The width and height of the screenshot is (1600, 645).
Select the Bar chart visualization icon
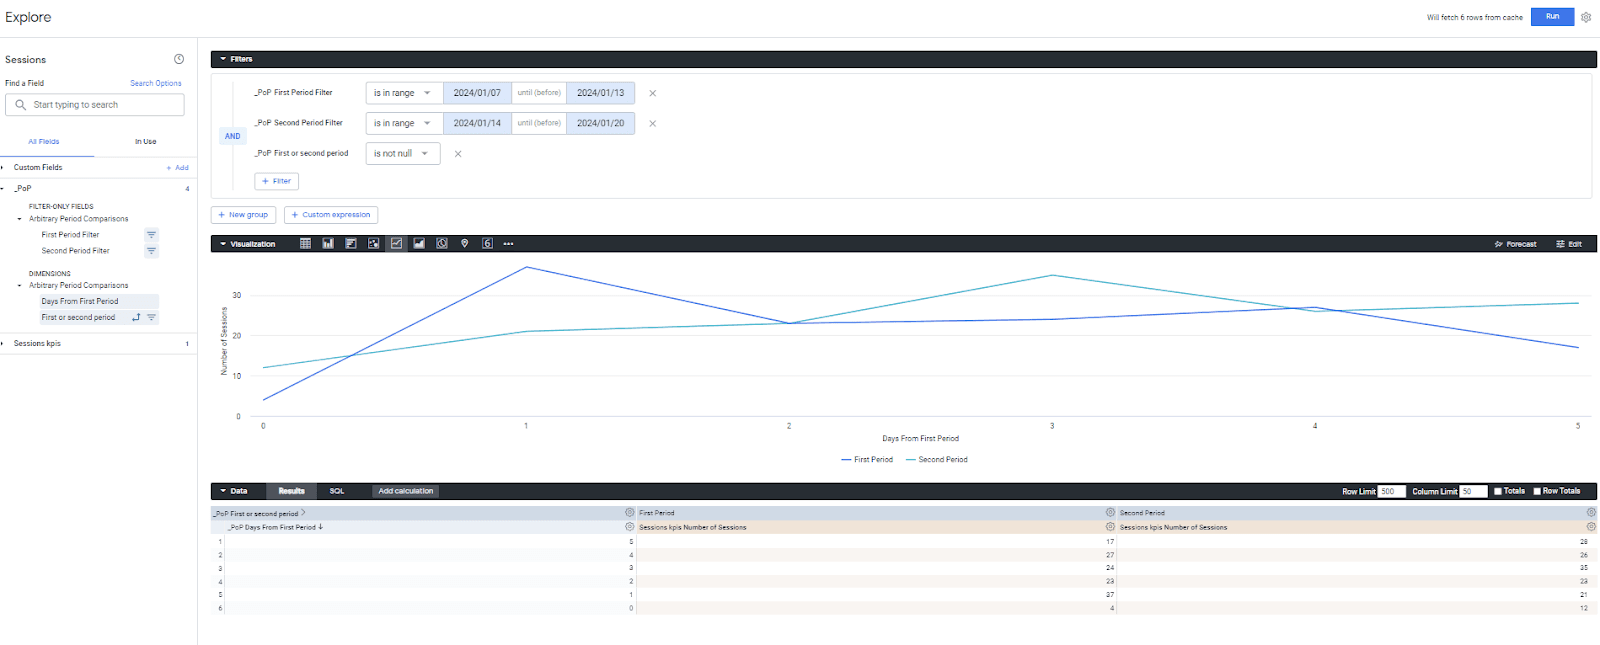coord(351,243)
